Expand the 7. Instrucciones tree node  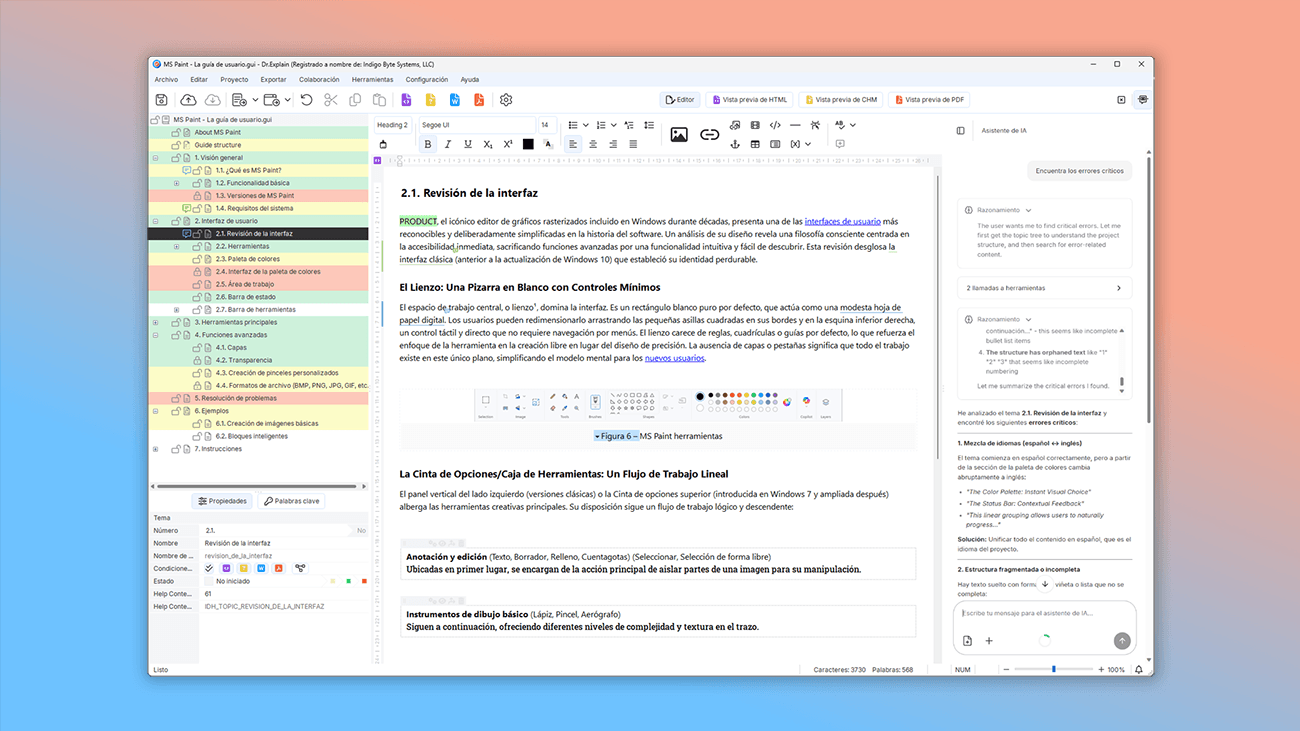(x=155, y=449)
